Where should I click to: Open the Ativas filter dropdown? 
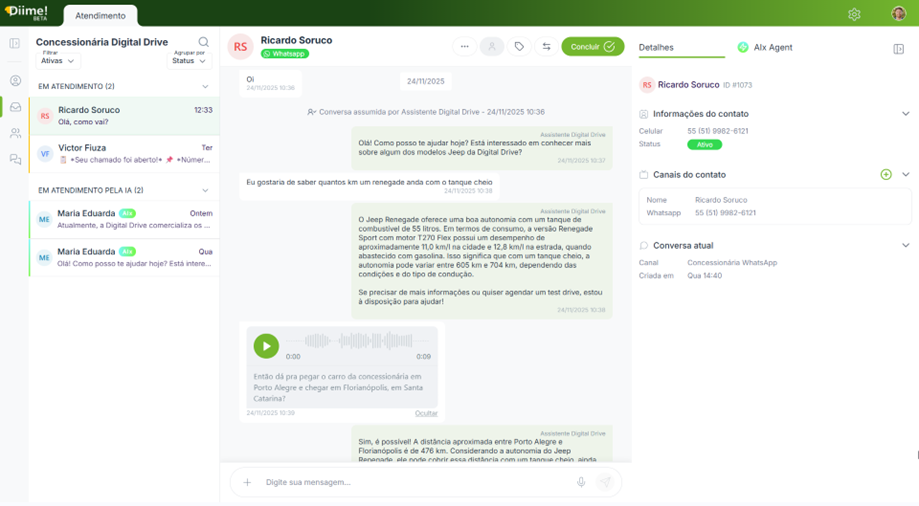[58, 60]
